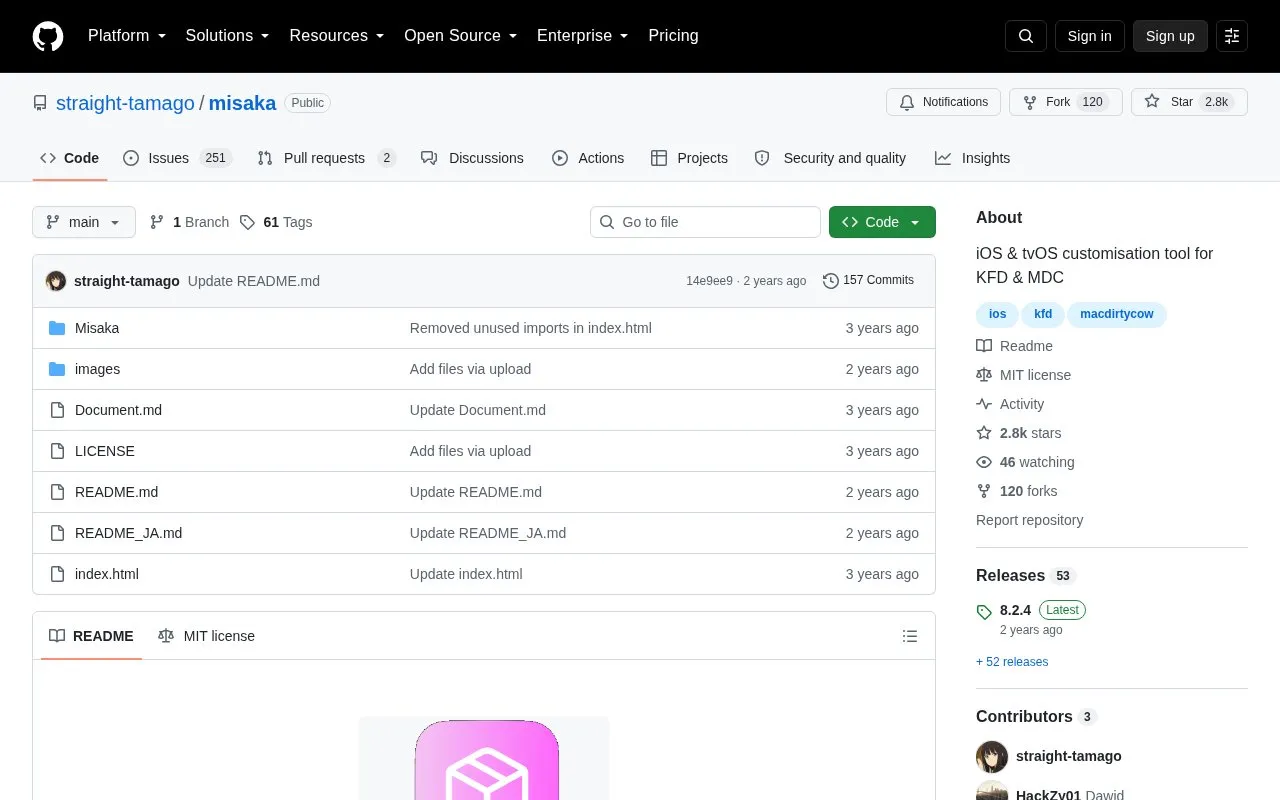Switch to the Insights tab
Viewport: 1280px width, 800px height.
[x=973, y=158]
